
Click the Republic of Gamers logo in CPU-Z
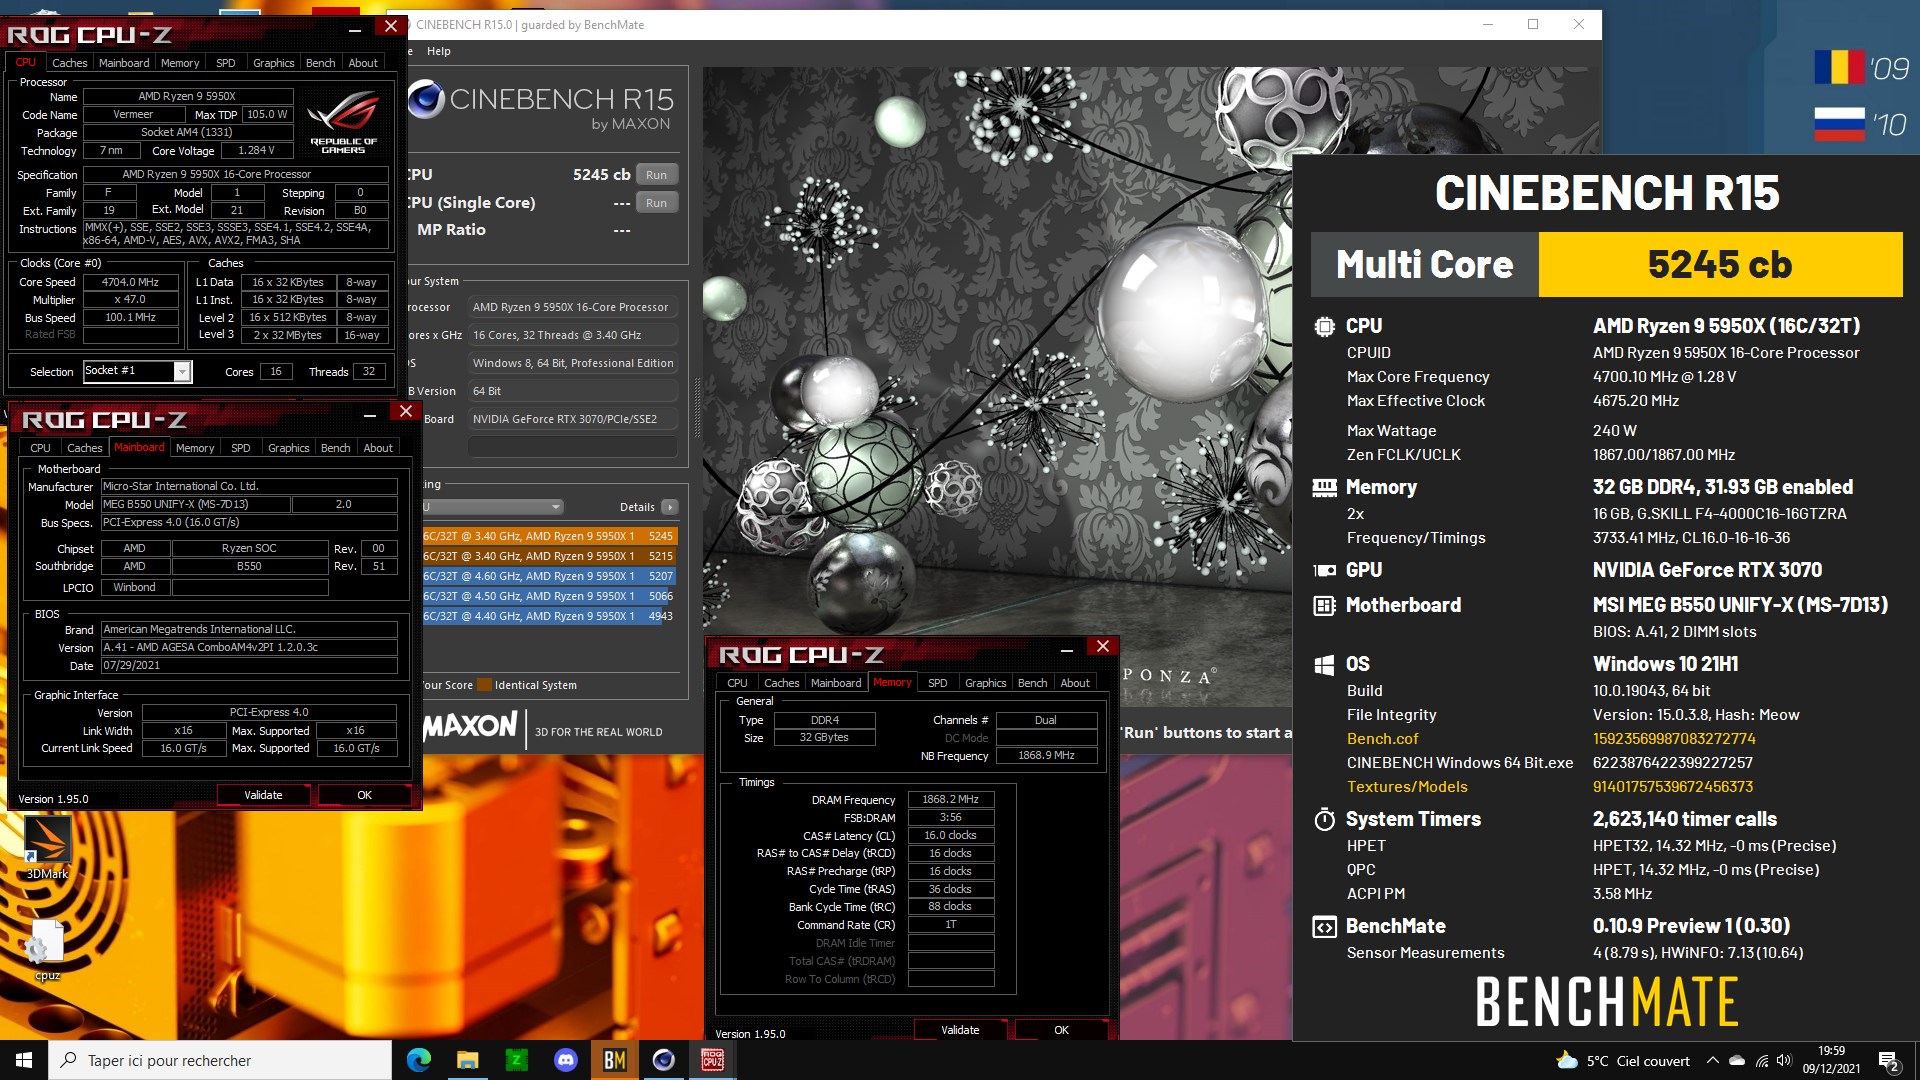pos(343,121)
